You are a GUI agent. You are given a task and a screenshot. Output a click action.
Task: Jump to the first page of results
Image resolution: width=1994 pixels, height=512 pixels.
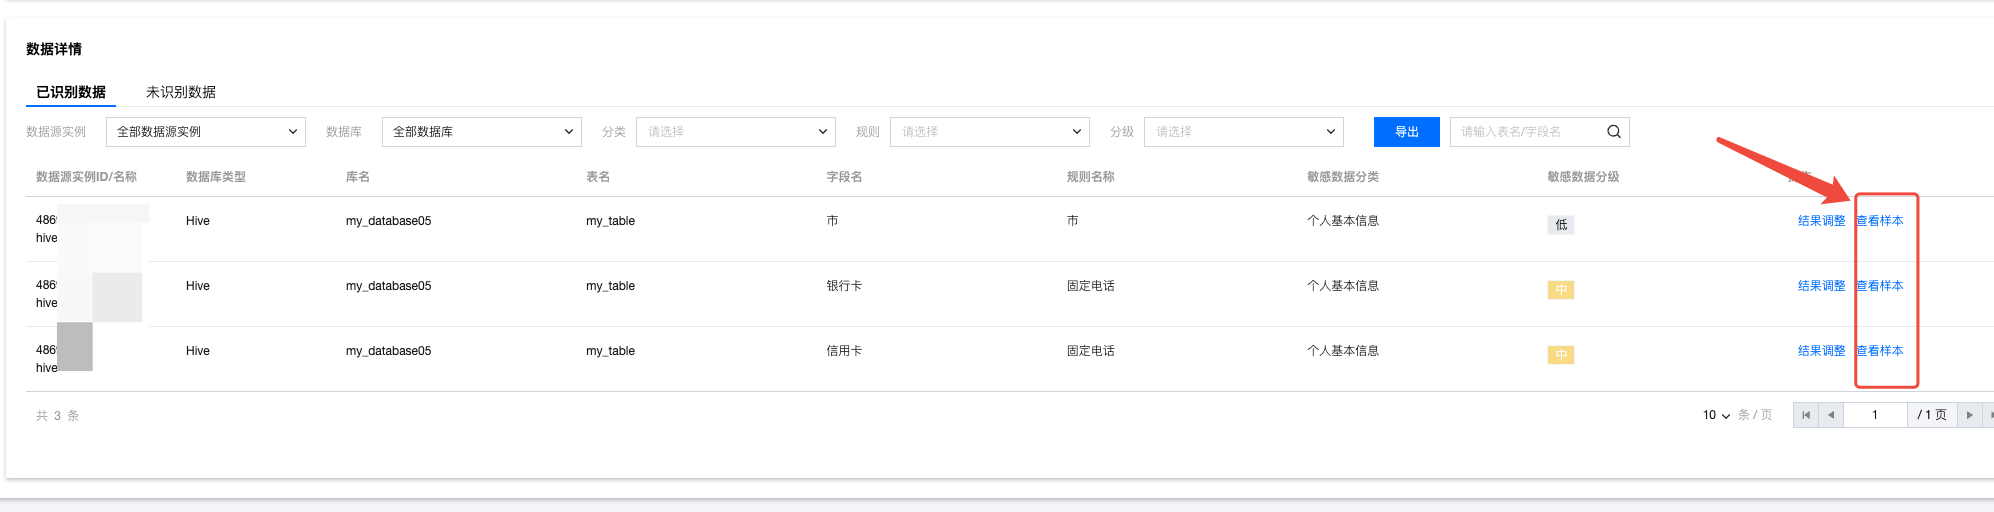pyautogui.click(x=1806, y=415)
